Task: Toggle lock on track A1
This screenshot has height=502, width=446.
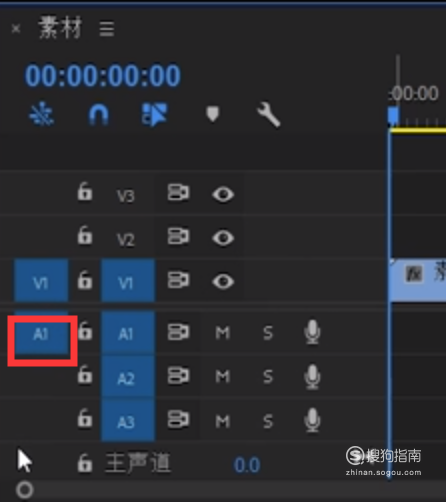Action: (x=85, y=331)
